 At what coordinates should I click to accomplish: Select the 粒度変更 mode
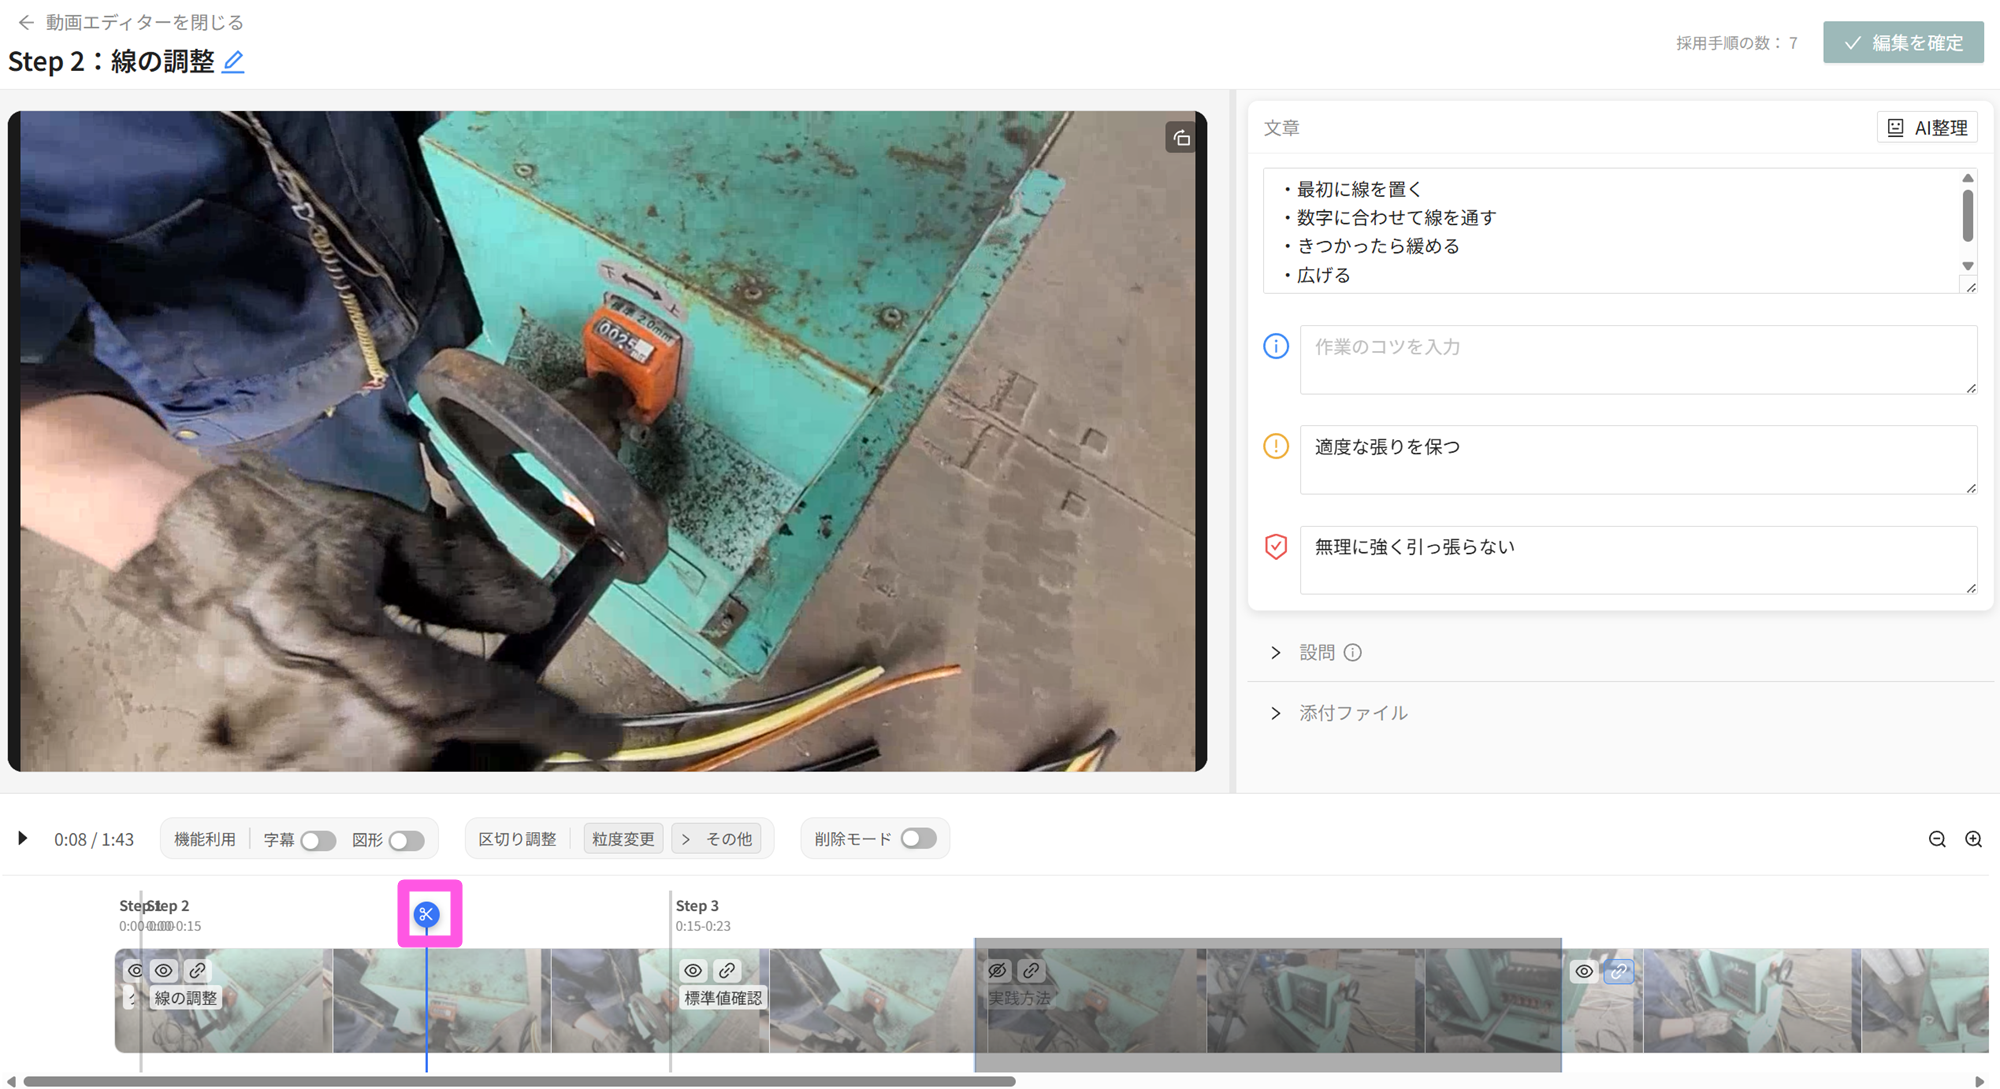pos(623,839)
